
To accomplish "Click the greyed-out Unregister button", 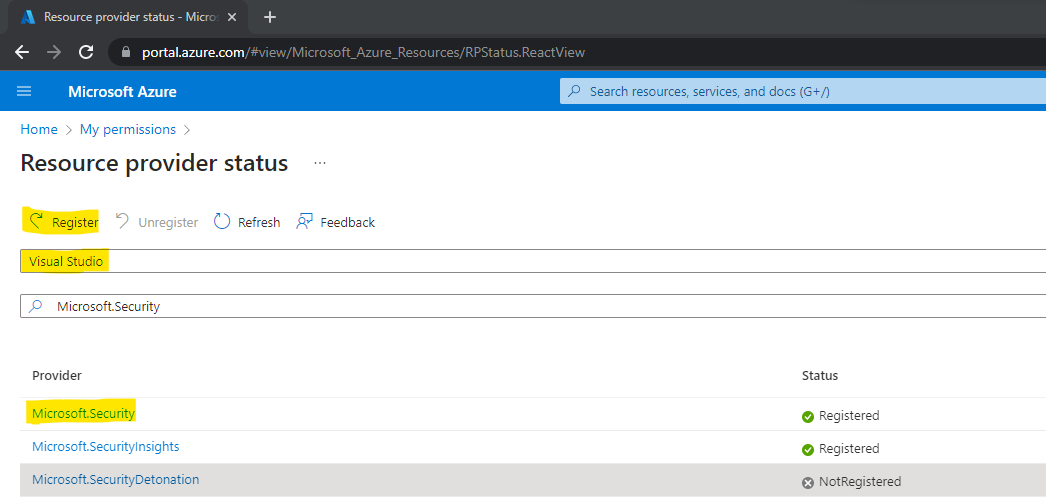I will [157, 222].
